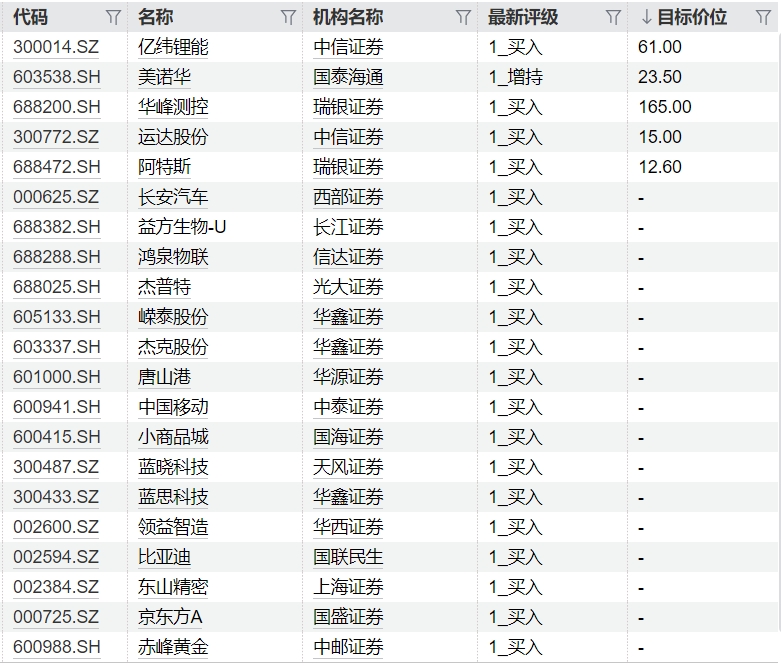Screen dimensions: 781x666
Task: Click the 目标价位 column header text
Action: tap(692, 17)
